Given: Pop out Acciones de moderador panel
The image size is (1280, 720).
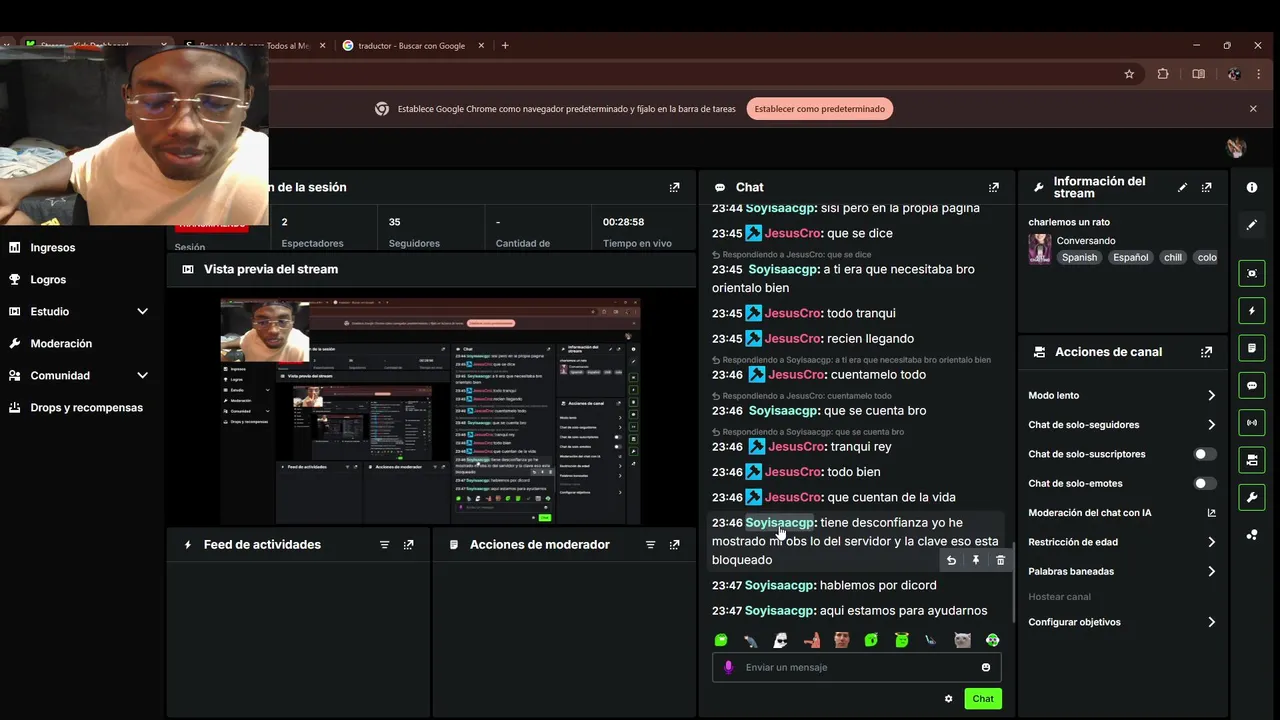Looking at the screenshot, I should [x=674, y=545].
